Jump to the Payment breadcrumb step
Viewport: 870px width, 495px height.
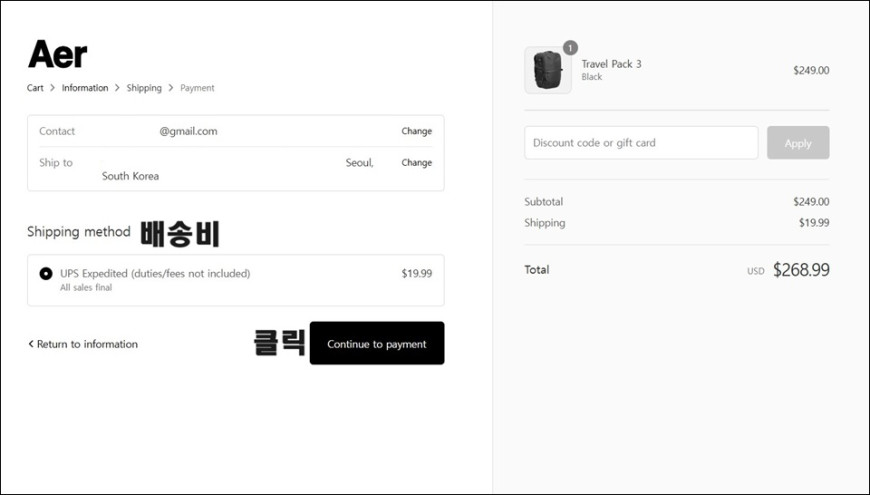tap(197, 88)
